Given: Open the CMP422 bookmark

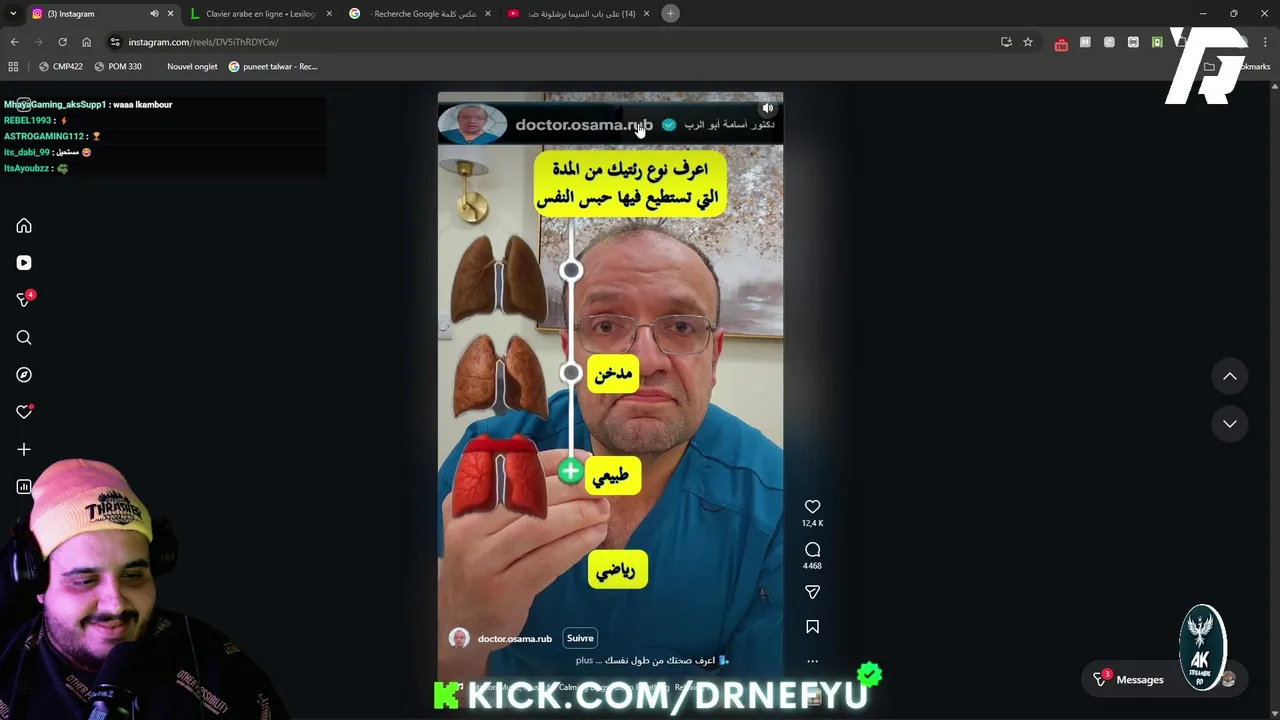Looking at the screenshot, I should [x=61, y=66].
